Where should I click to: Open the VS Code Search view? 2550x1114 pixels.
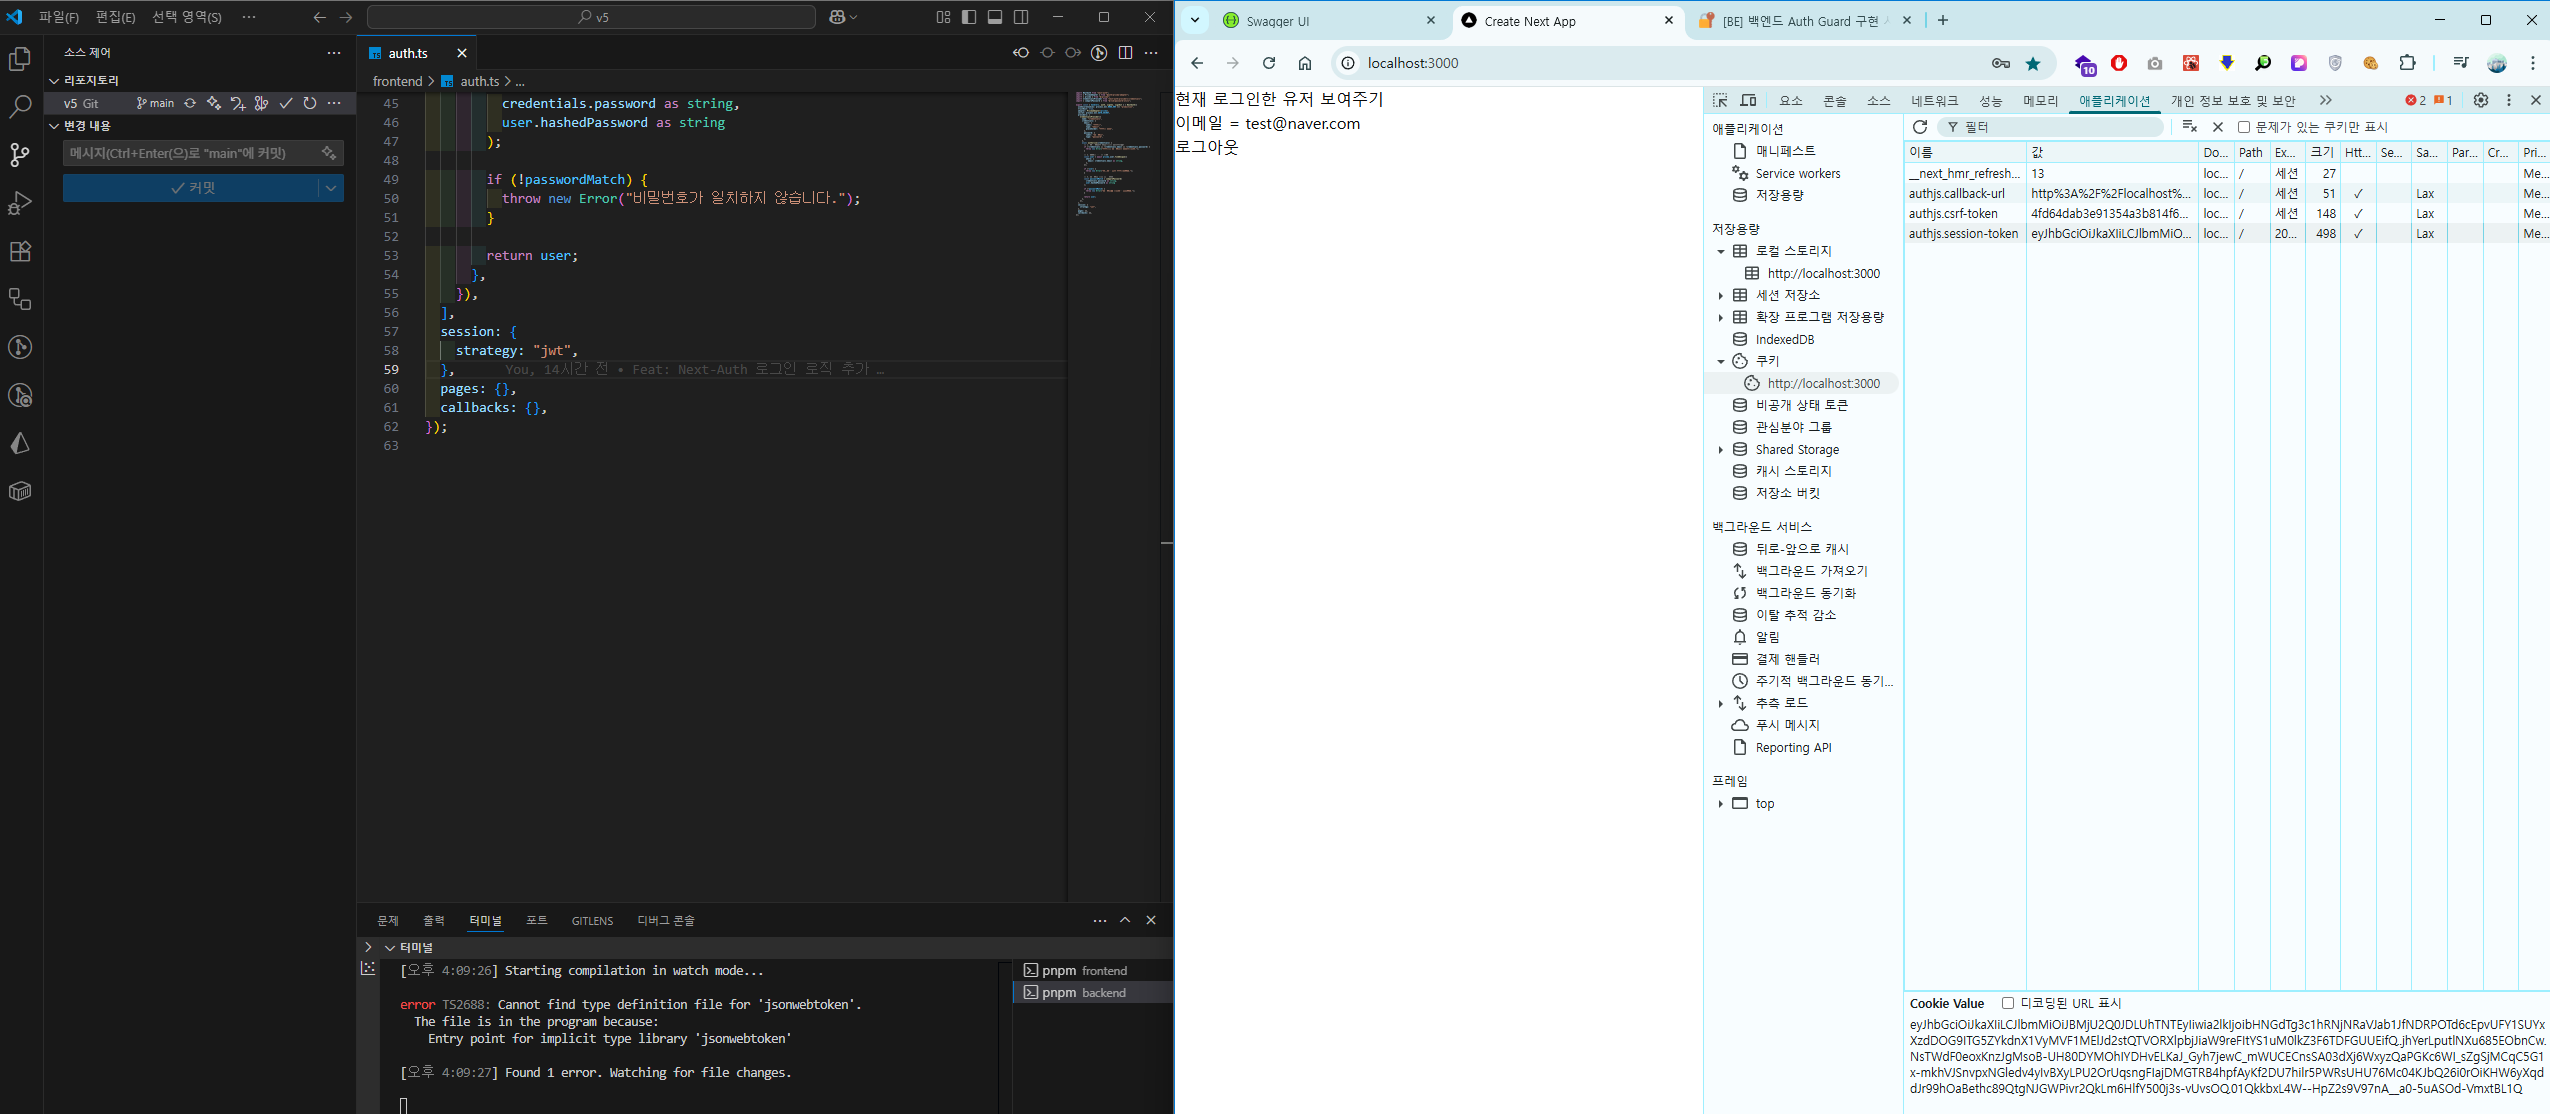tap(20, 107)
